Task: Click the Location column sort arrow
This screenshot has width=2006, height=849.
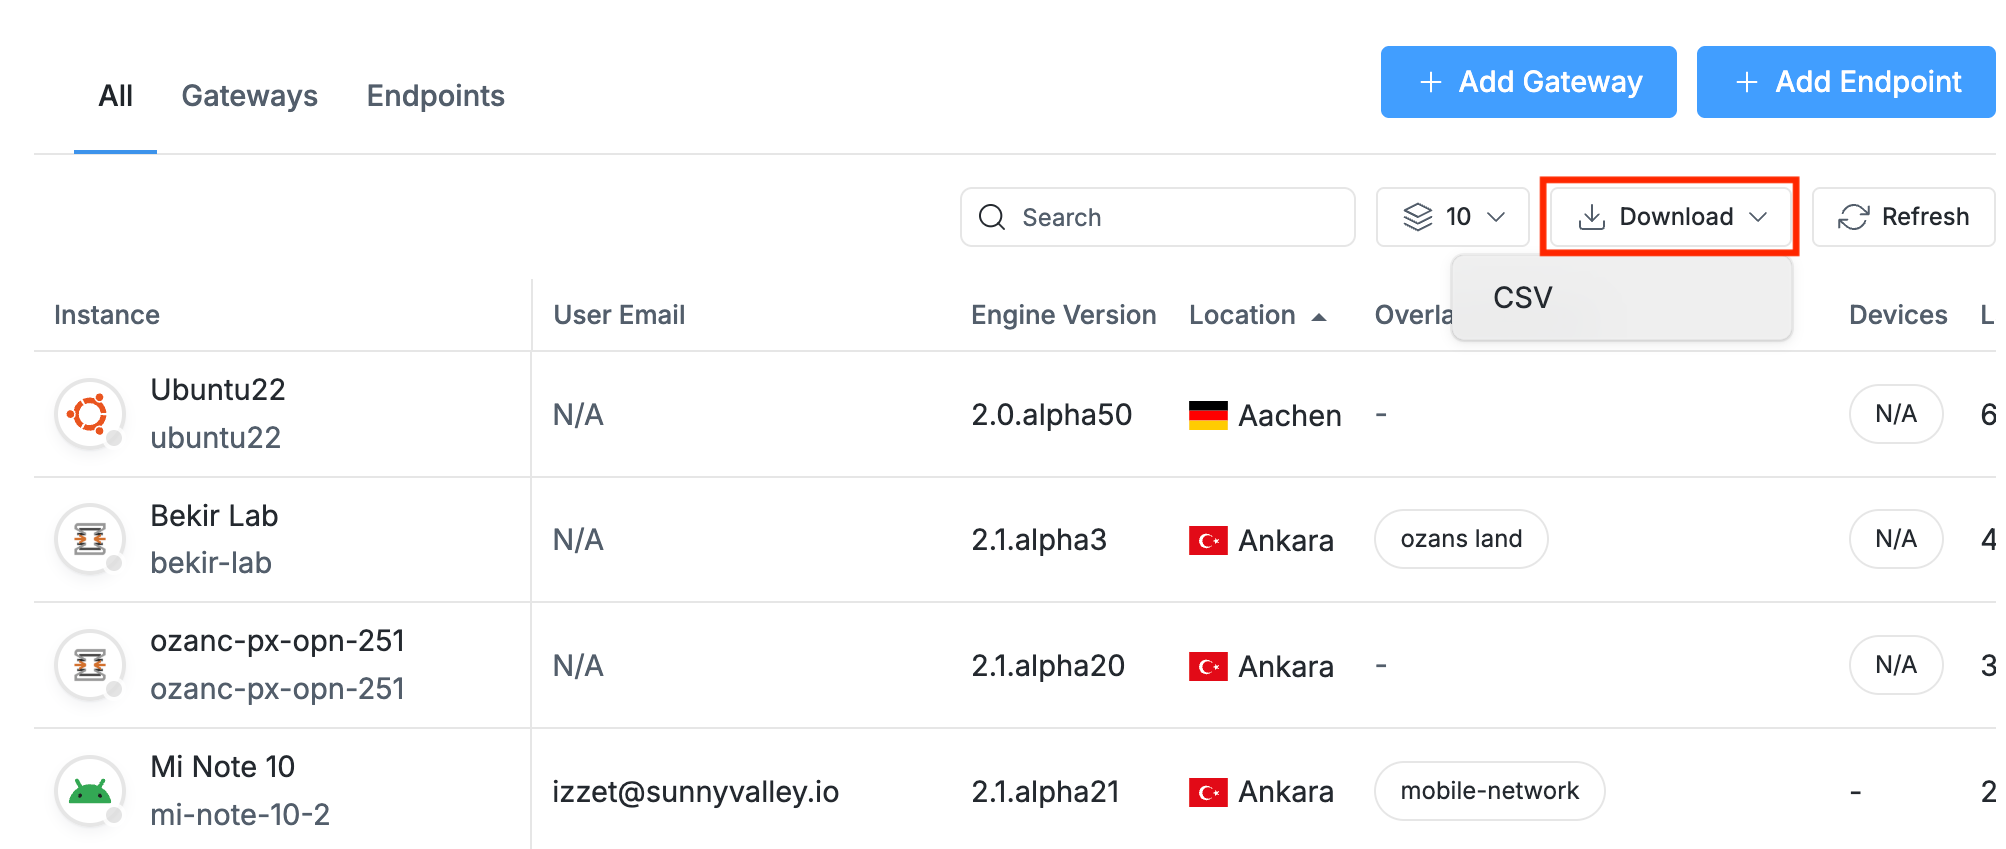Action: click(x=1319, y=317)
